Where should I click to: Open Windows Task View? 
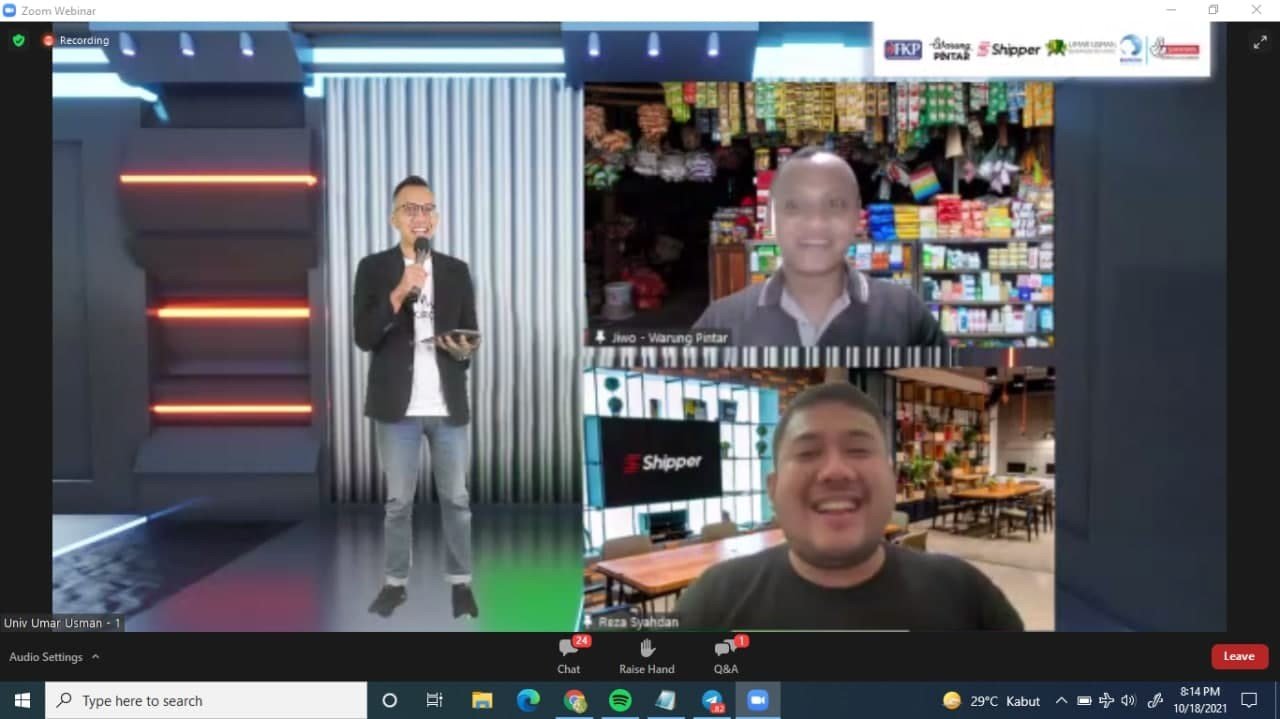435,701
